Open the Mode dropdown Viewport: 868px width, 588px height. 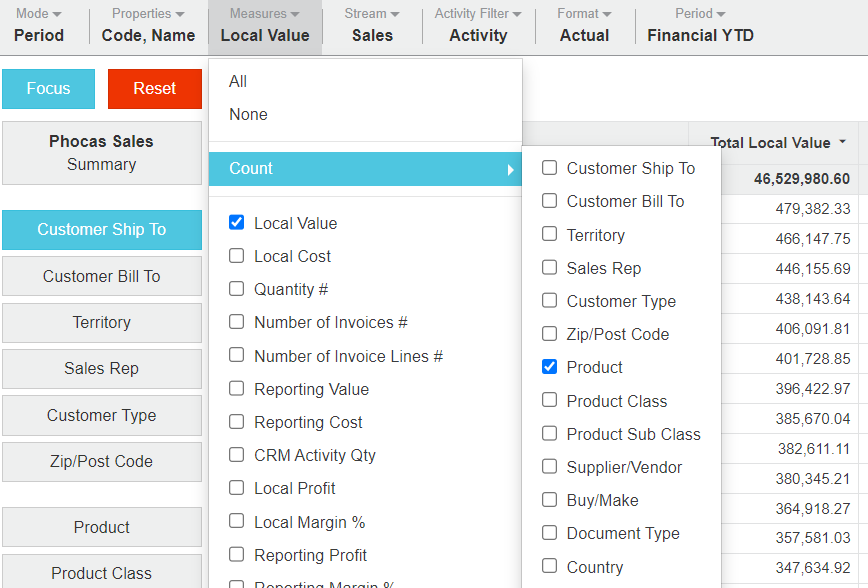(39, 26)
